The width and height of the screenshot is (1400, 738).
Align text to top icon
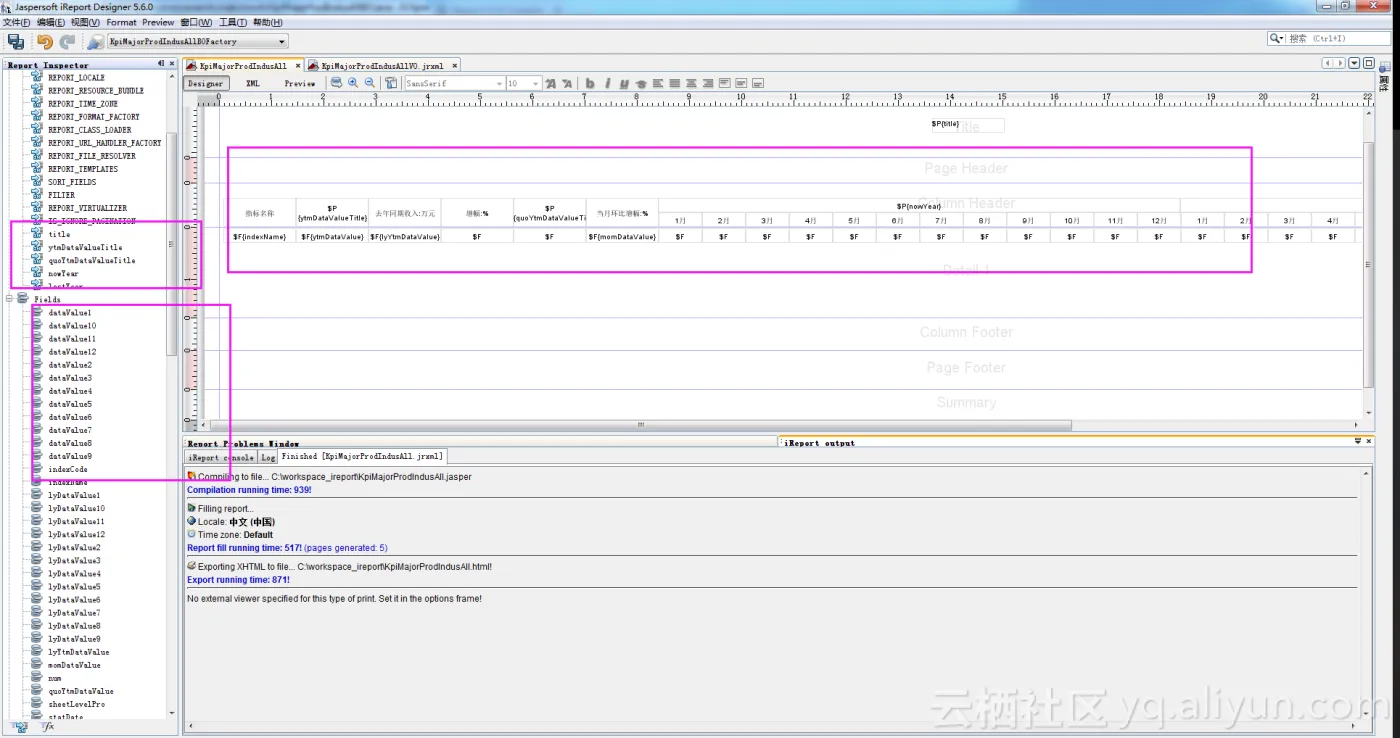pos(725,83)
